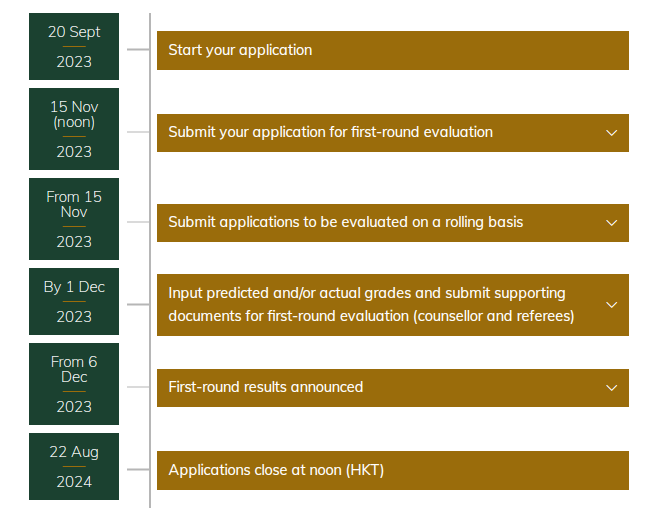Screen dimensions: 665x518
Task: Select the 'By 1 Dec' date label
Action: (x=74, y=287)
